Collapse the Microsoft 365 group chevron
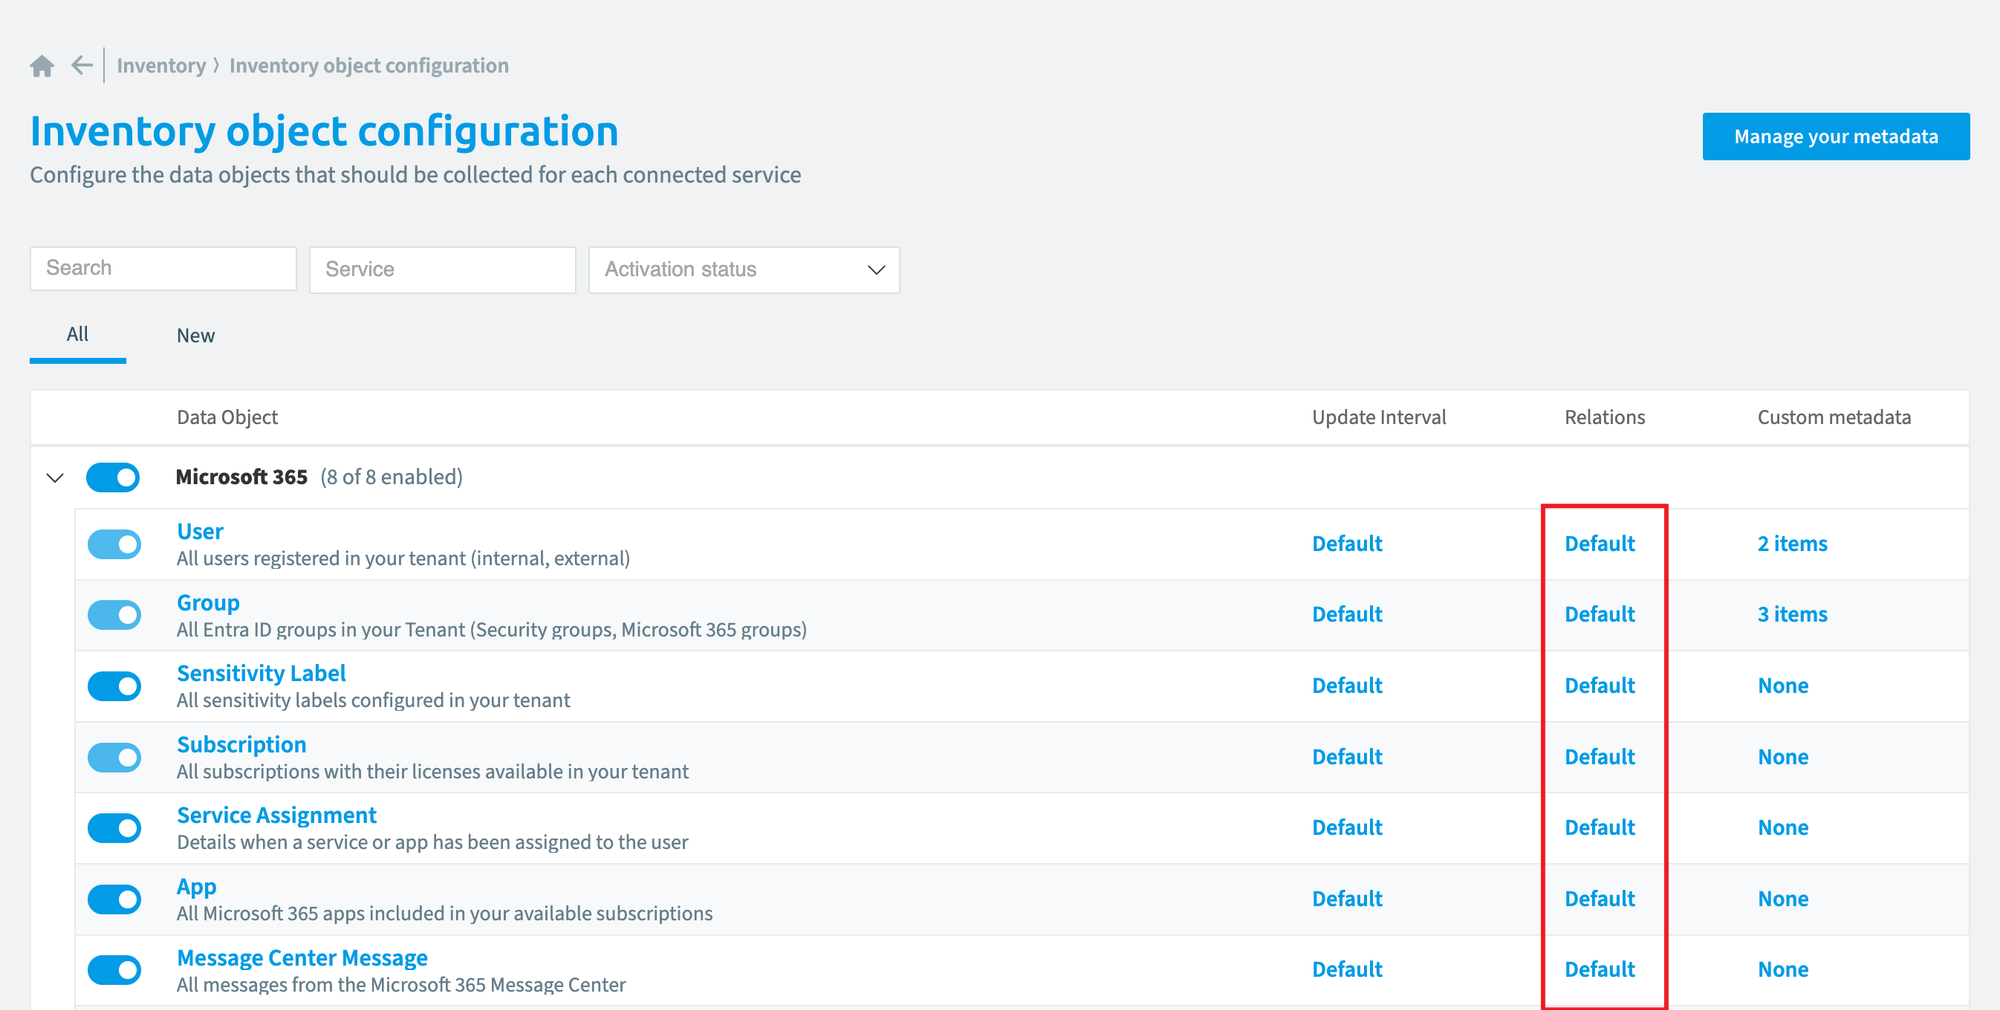 point(55,478)
